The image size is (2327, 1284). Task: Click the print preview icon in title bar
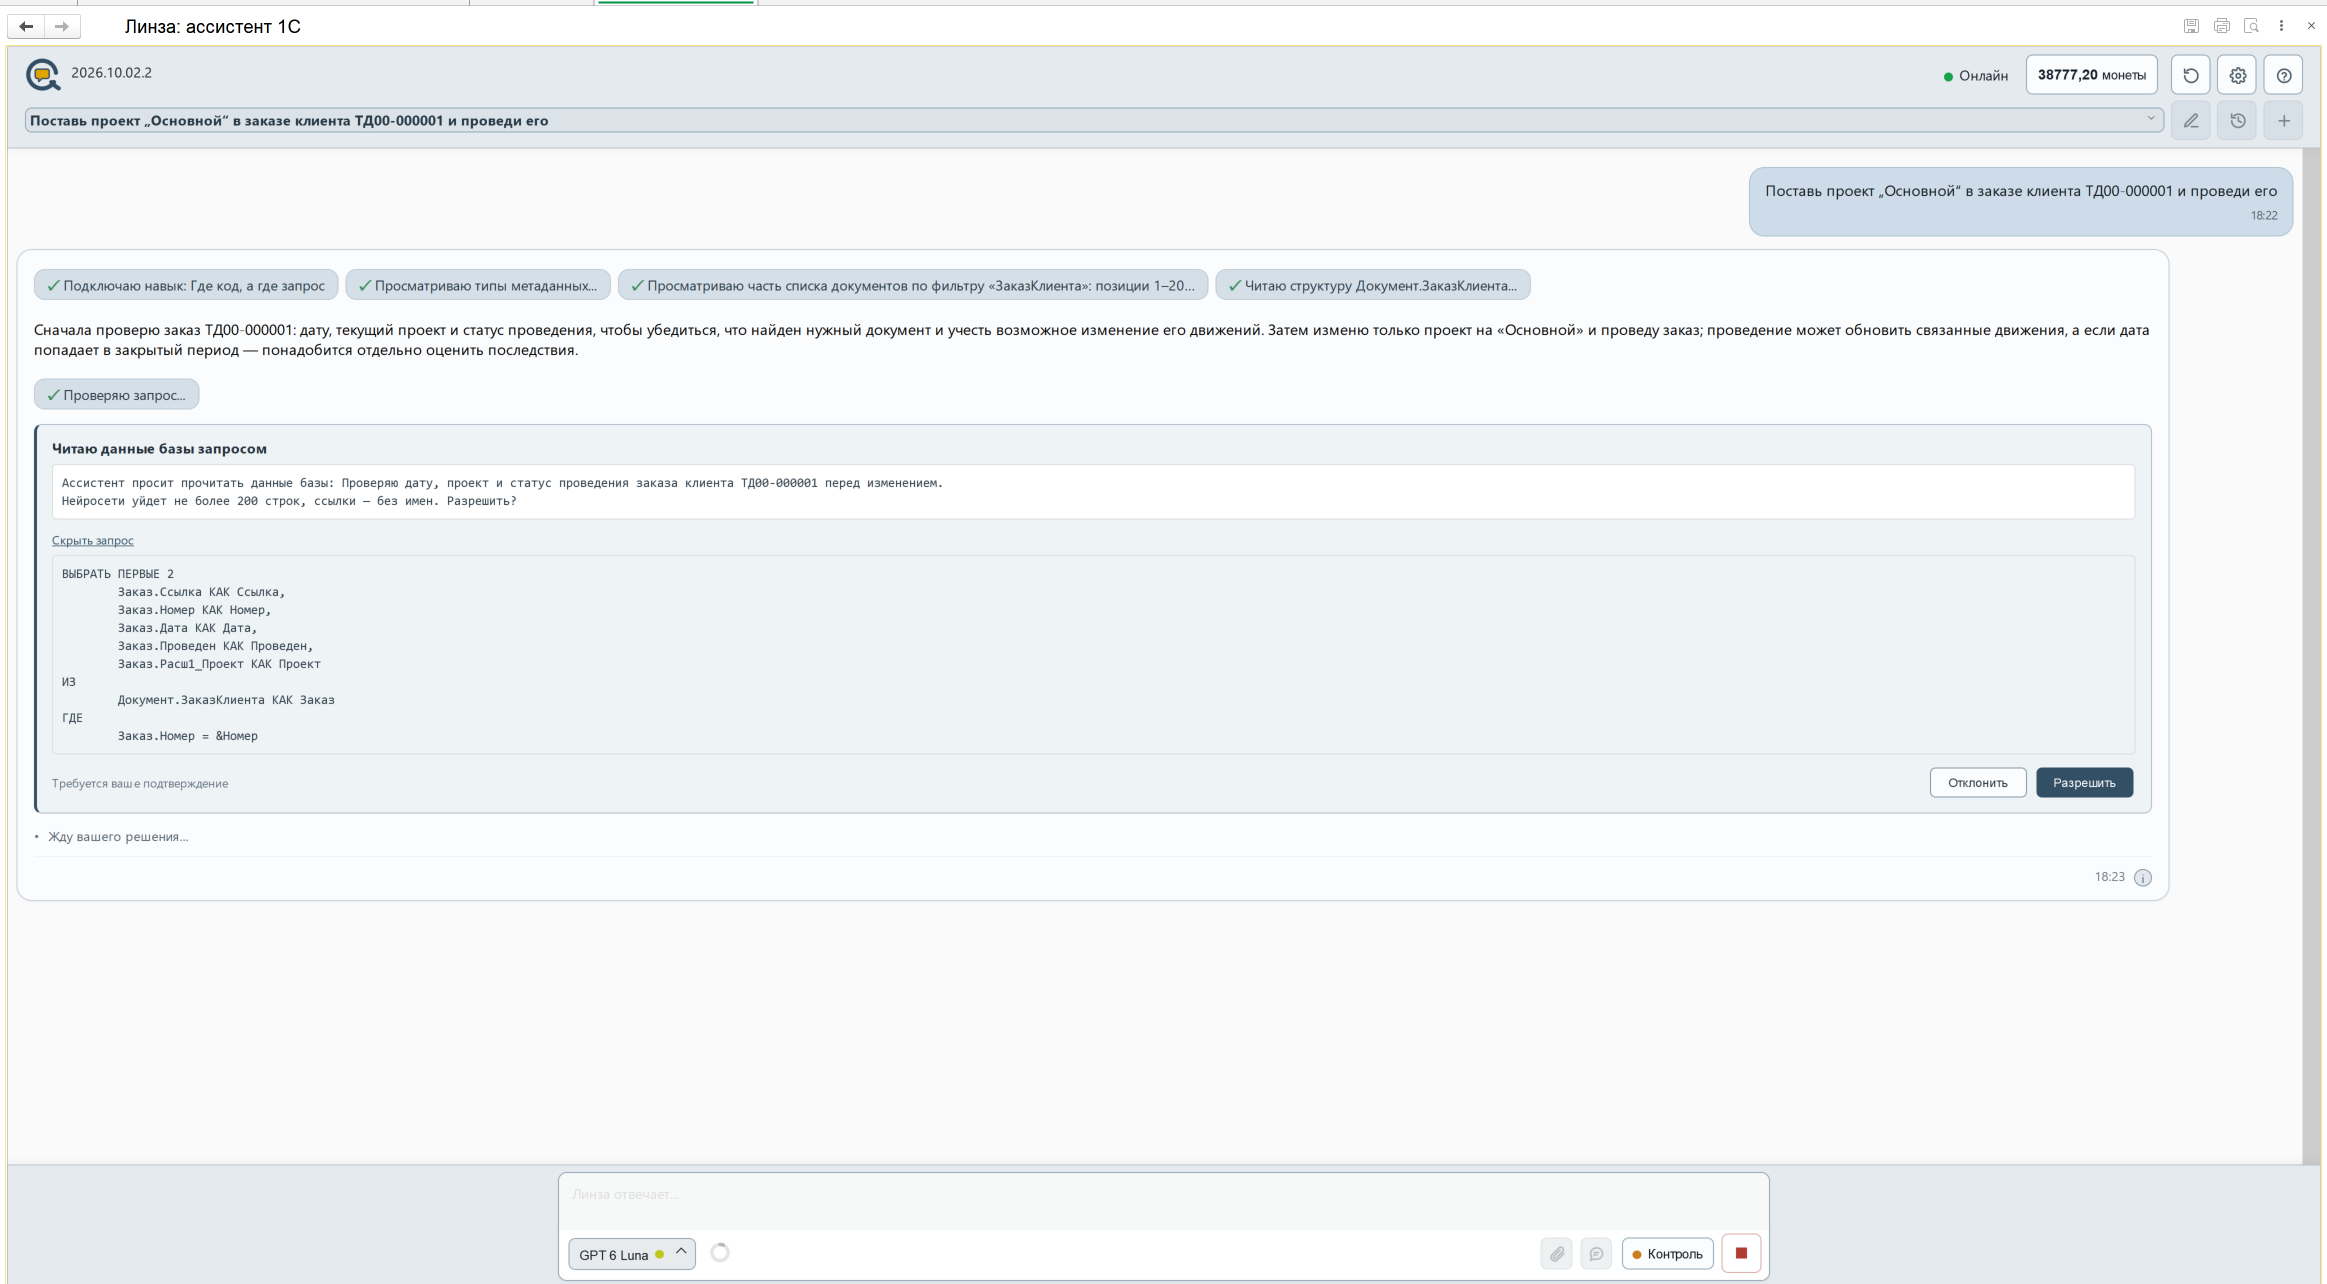click(2251, 26)
